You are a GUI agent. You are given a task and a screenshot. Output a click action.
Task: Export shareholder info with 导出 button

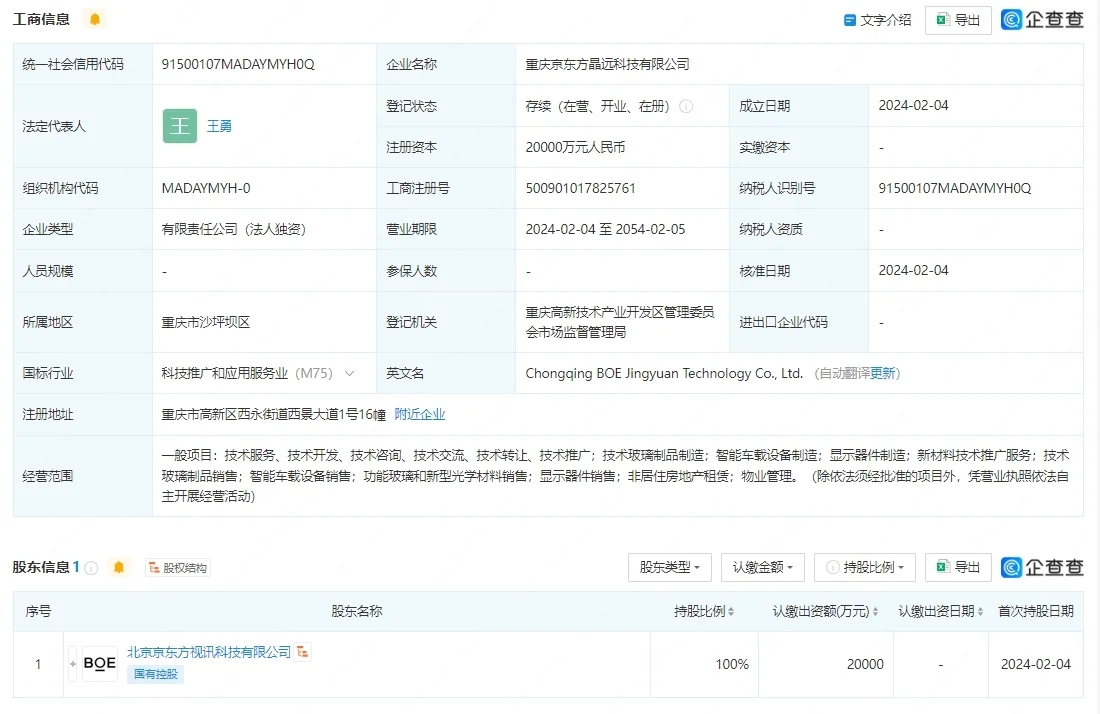point(958,567)
